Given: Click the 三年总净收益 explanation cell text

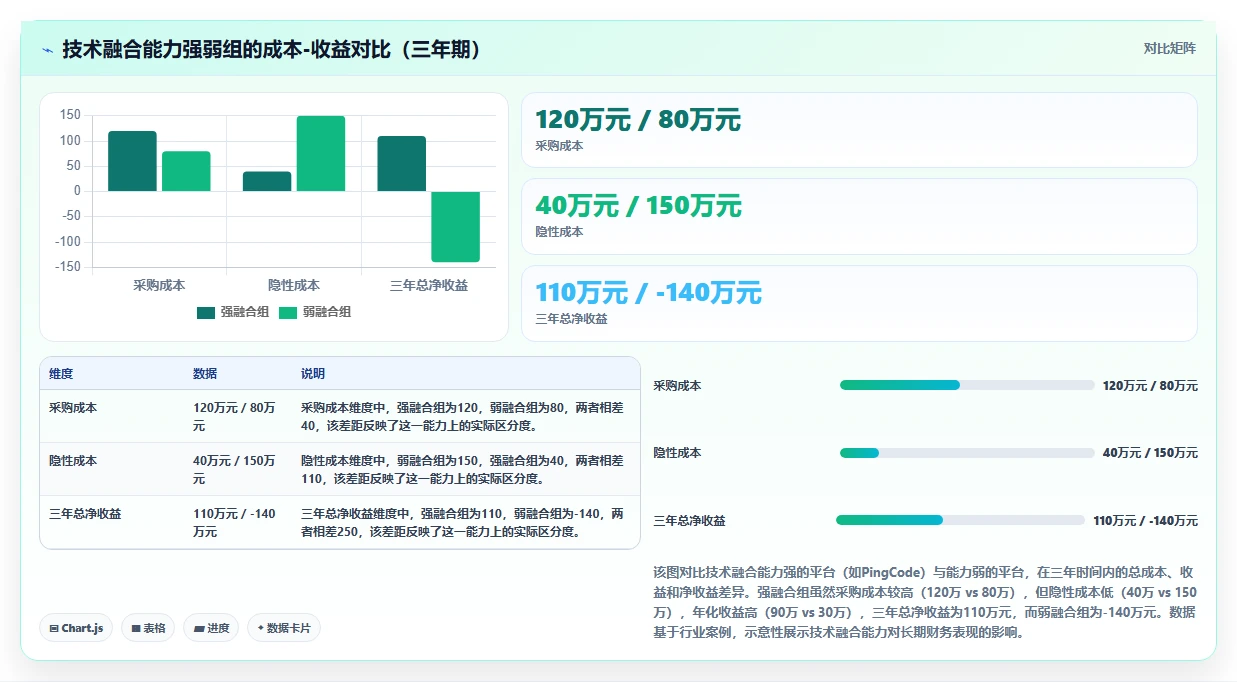Looking at the screenshot, I should 462,523.
